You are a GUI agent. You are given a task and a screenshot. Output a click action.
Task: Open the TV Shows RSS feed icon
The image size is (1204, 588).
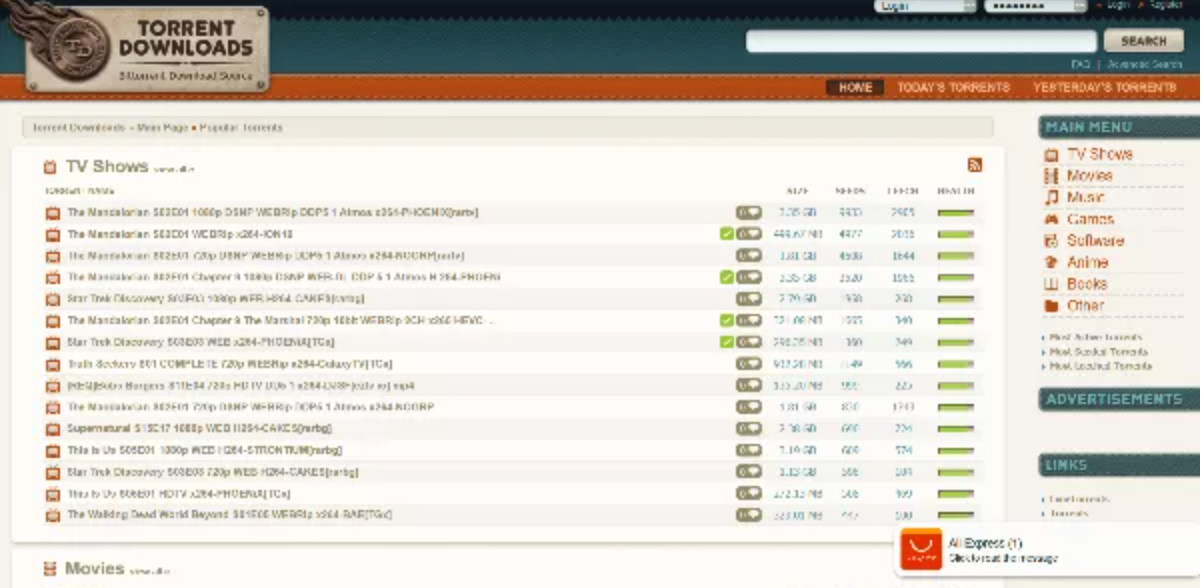tap(974, 165)
